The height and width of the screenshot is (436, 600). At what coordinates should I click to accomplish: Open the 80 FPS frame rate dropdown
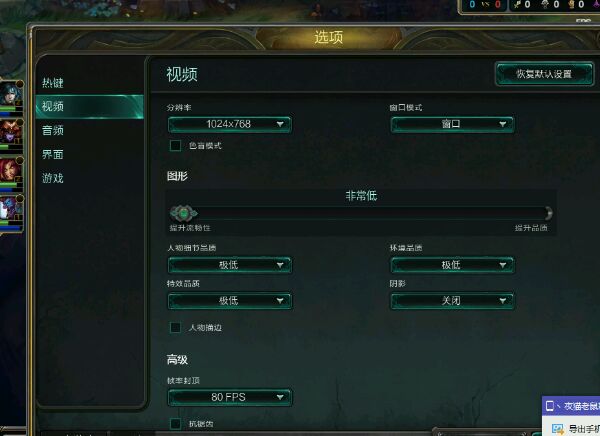[x=230, y=397]
